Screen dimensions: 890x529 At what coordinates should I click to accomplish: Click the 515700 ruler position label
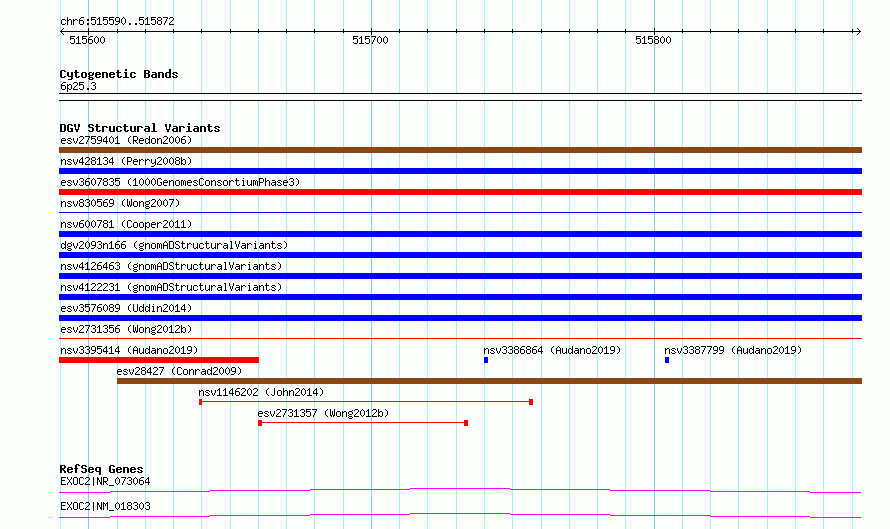click(370, 40)
